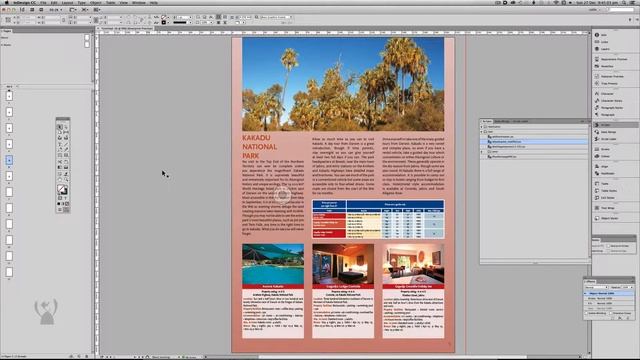Open the Layout menu
Viewport: 640px width, 360px height.
pos(67,2)
